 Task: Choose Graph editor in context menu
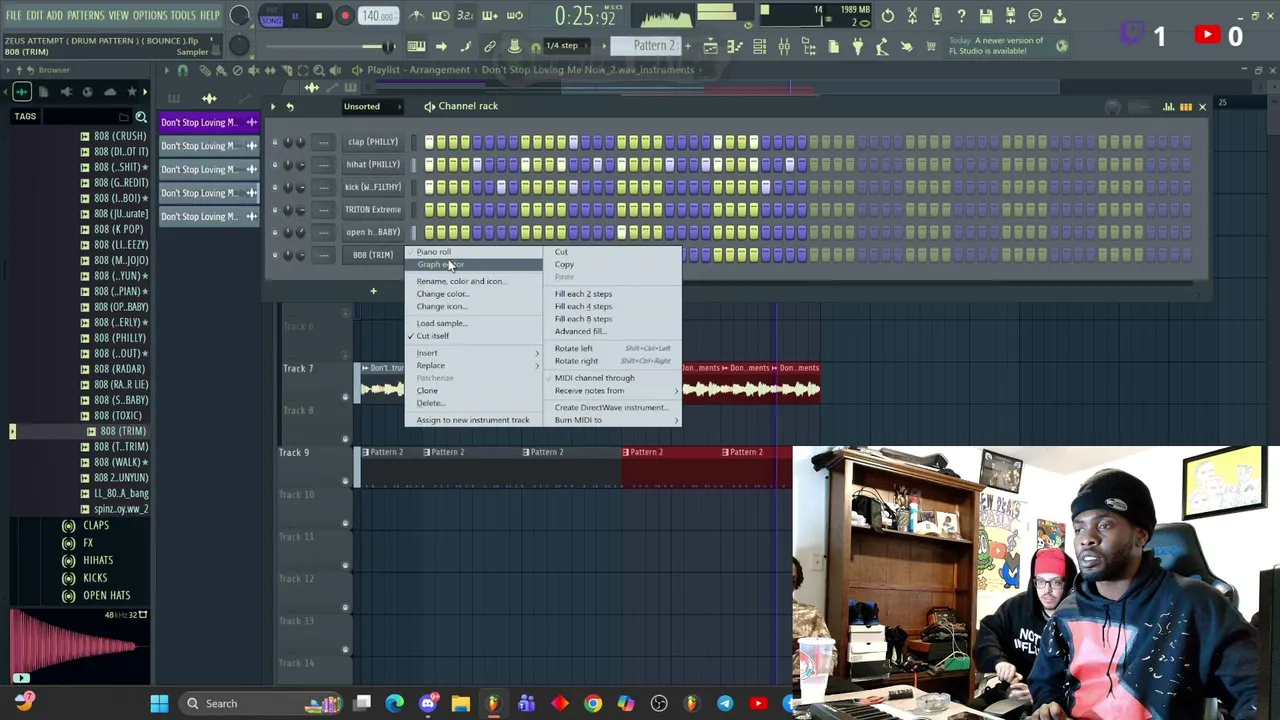click(x=473, y=265)
